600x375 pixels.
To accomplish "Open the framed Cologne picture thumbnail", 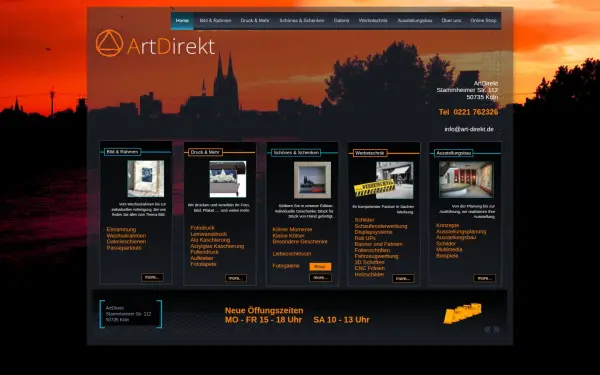I will click(x=312, y=180).
